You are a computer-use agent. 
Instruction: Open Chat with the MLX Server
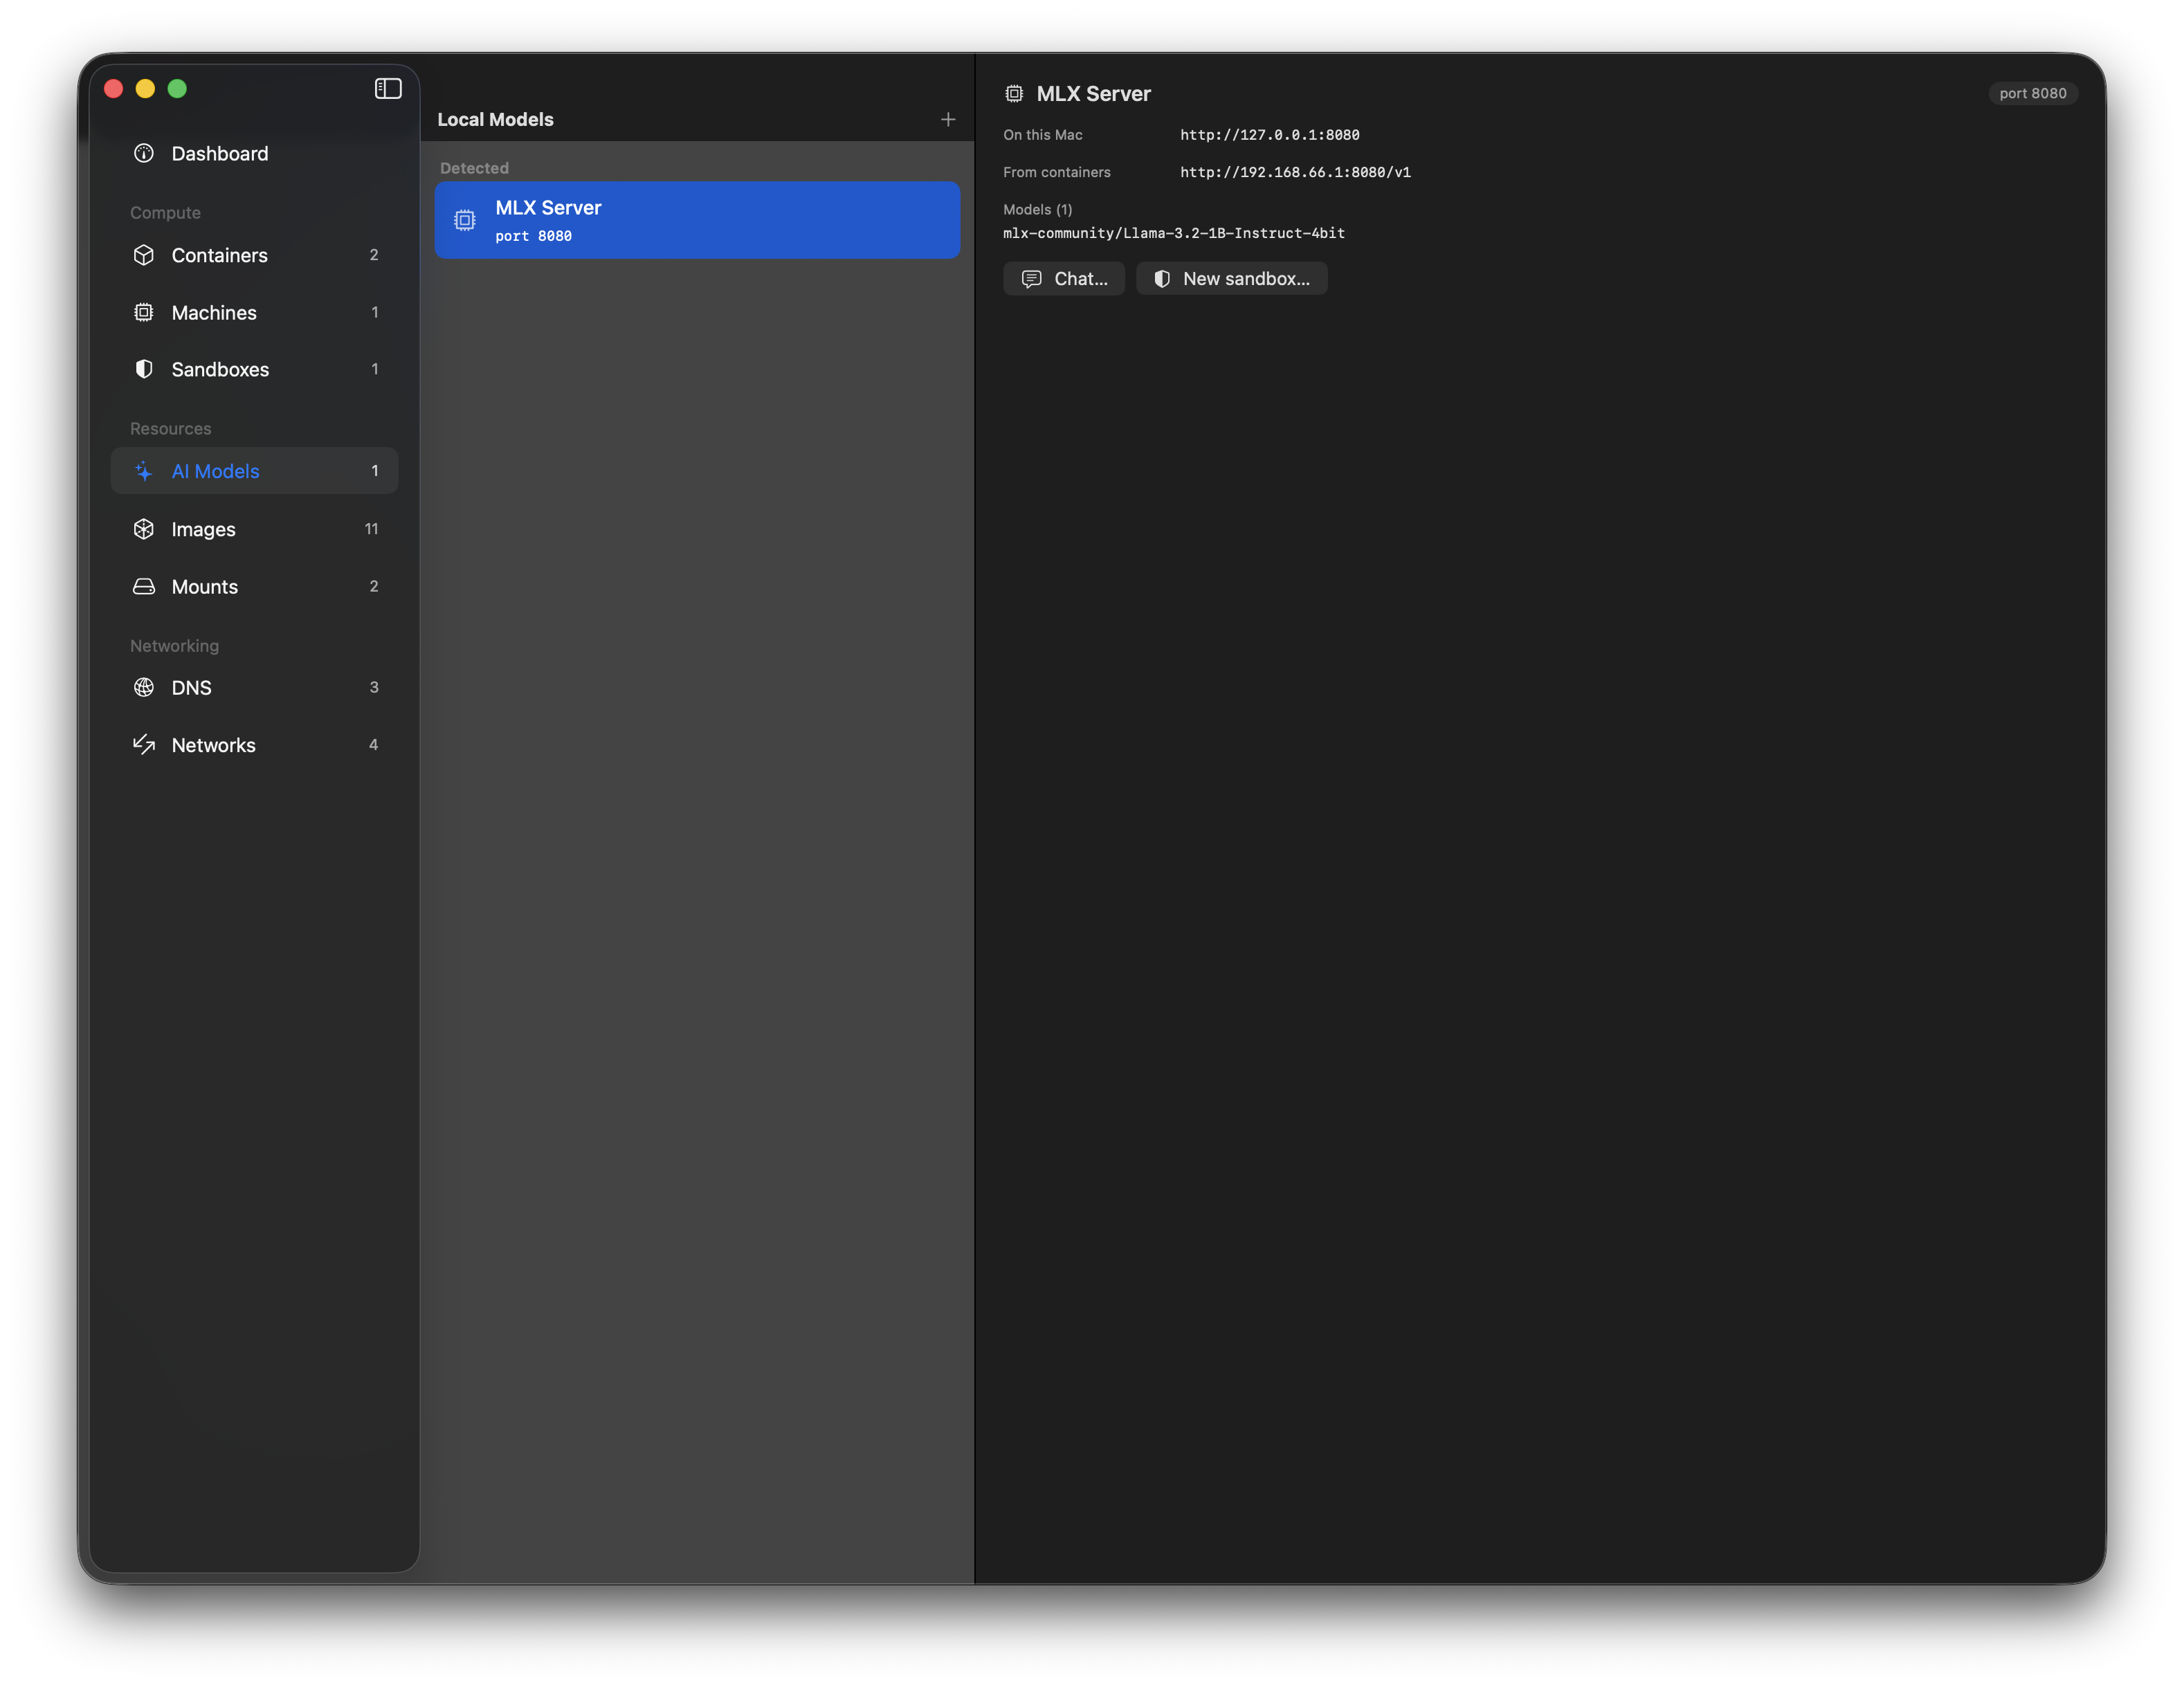[1064, 279]
